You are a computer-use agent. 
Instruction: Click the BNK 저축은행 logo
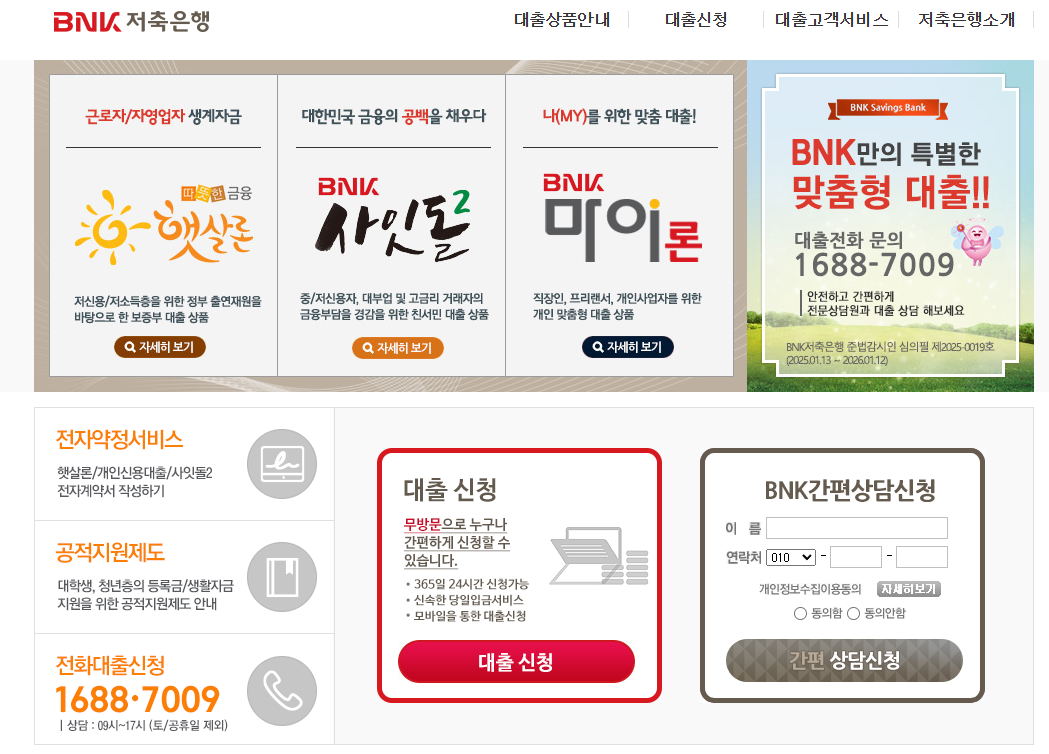tap(132, 21)
